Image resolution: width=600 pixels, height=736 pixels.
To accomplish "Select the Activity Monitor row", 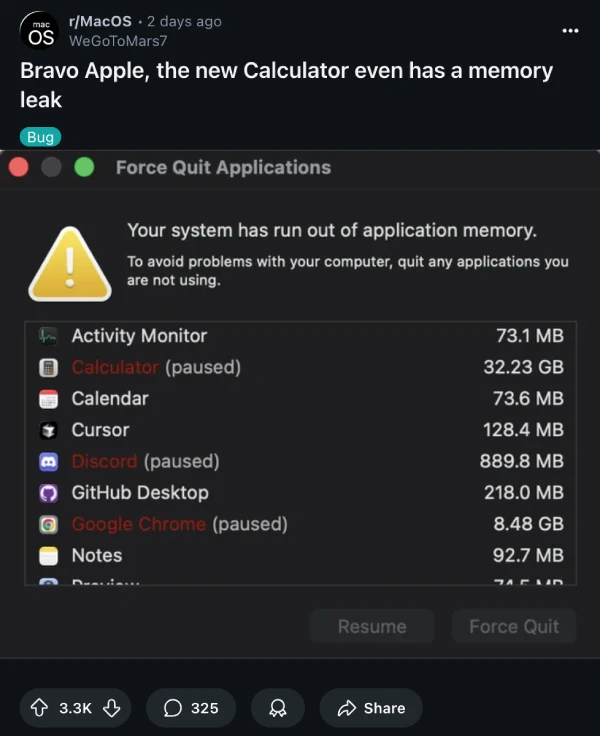I will click(x=300, y=336).
